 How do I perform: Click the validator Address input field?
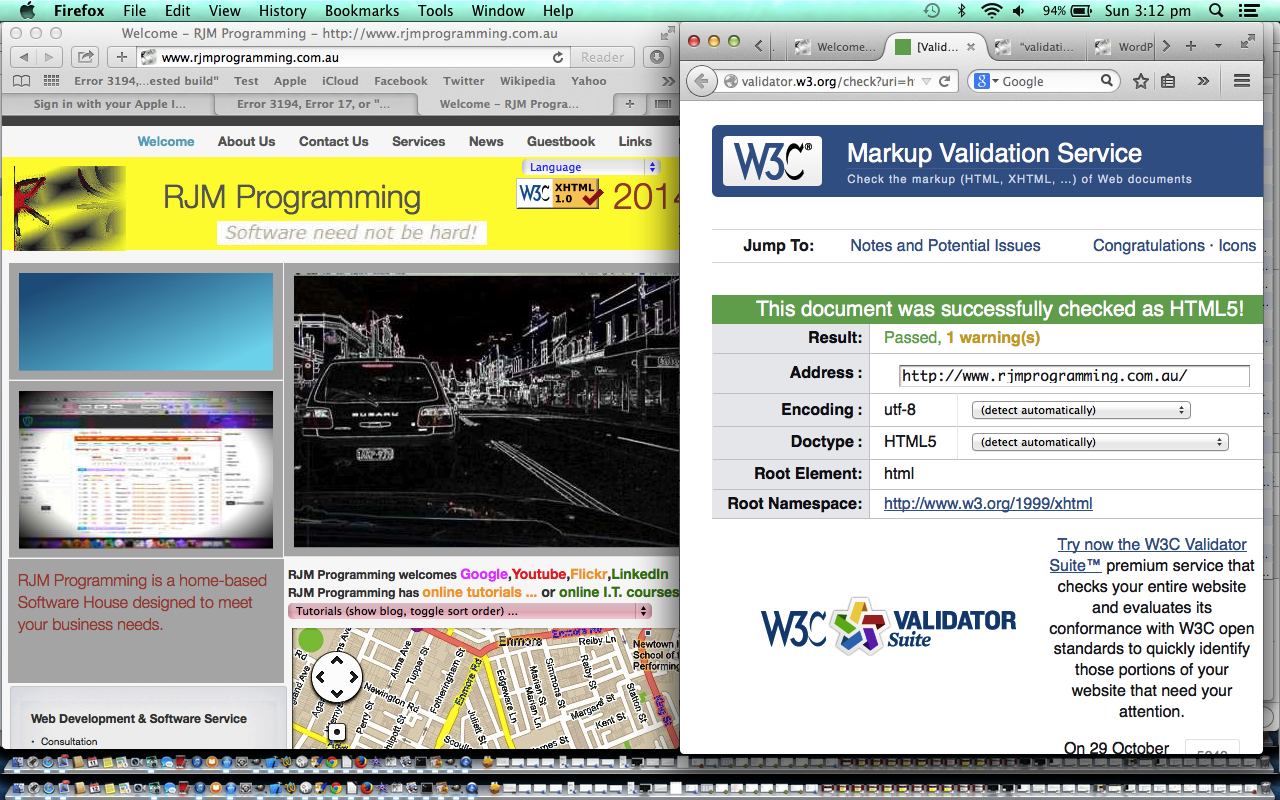[x=1074, y=376]
